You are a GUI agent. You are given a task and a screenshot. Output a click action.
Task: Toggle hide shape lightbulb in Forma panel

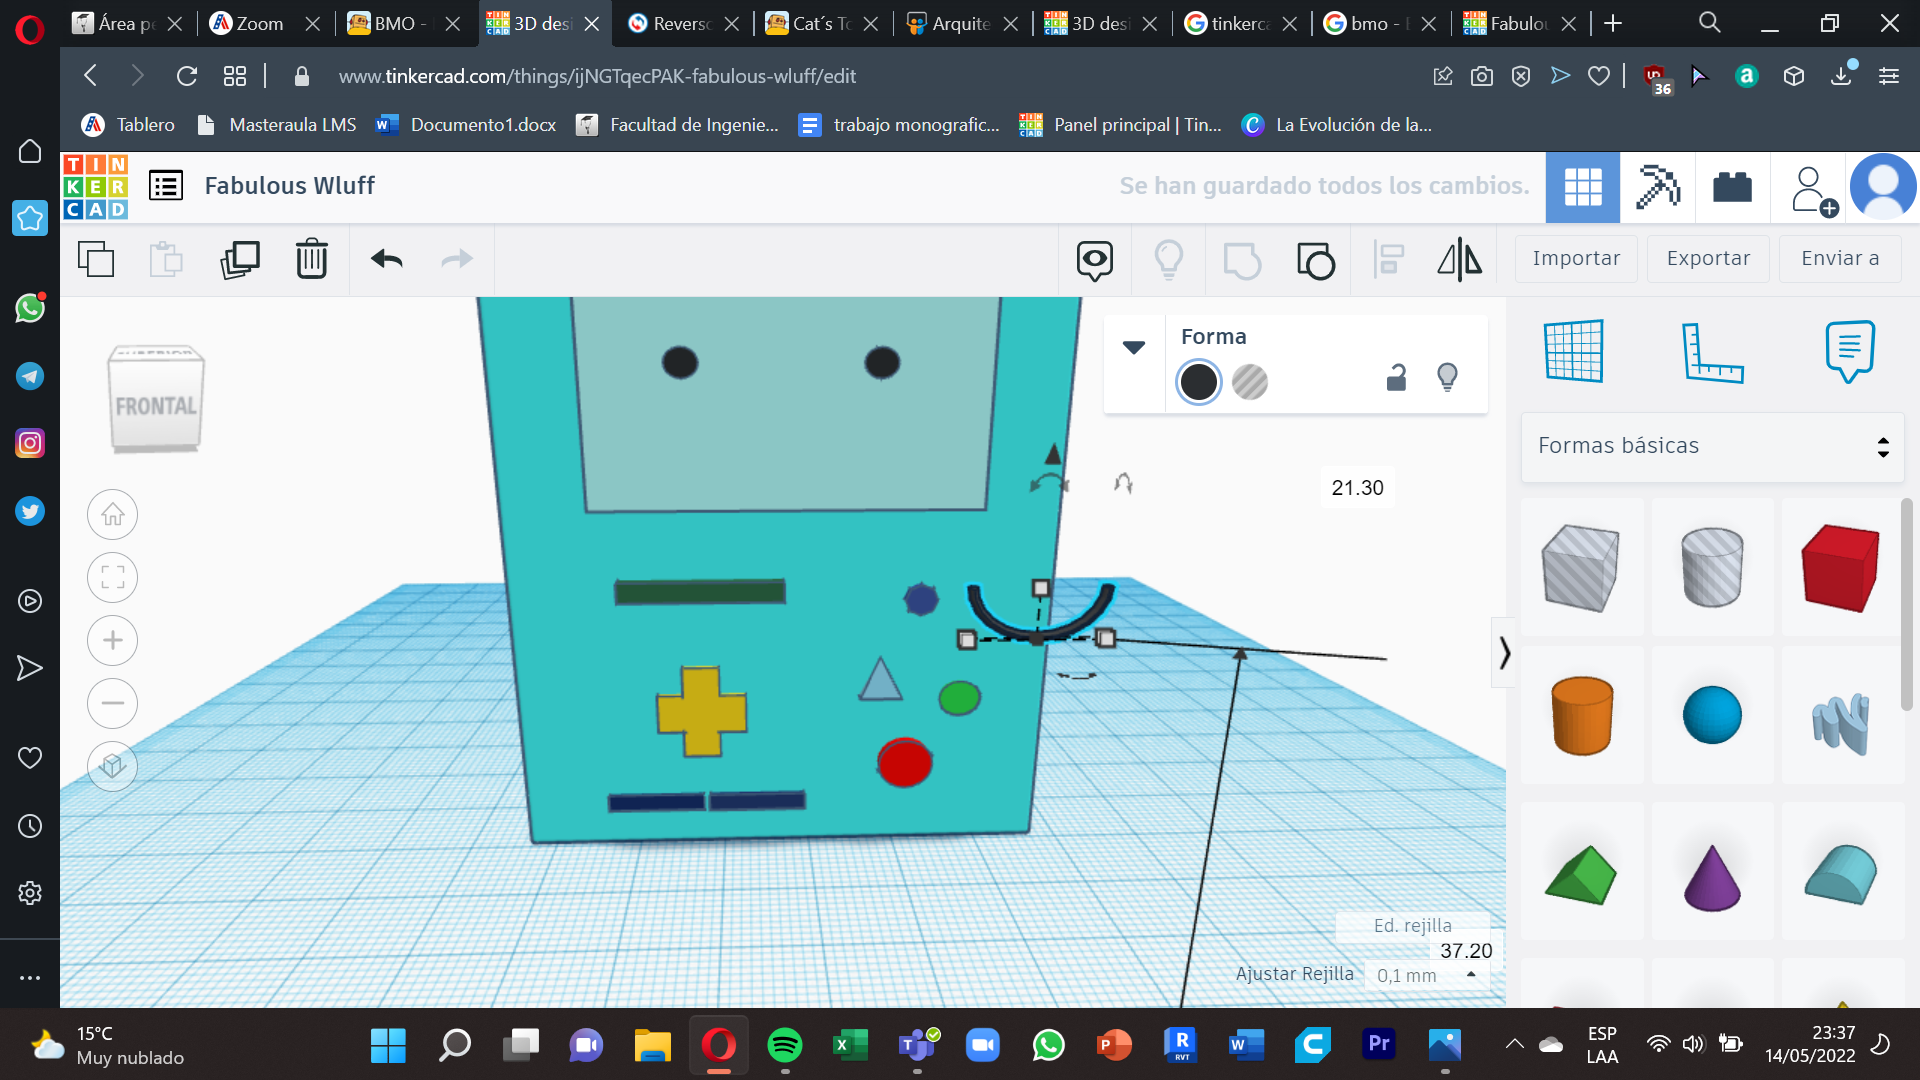tap(1447, 377)
